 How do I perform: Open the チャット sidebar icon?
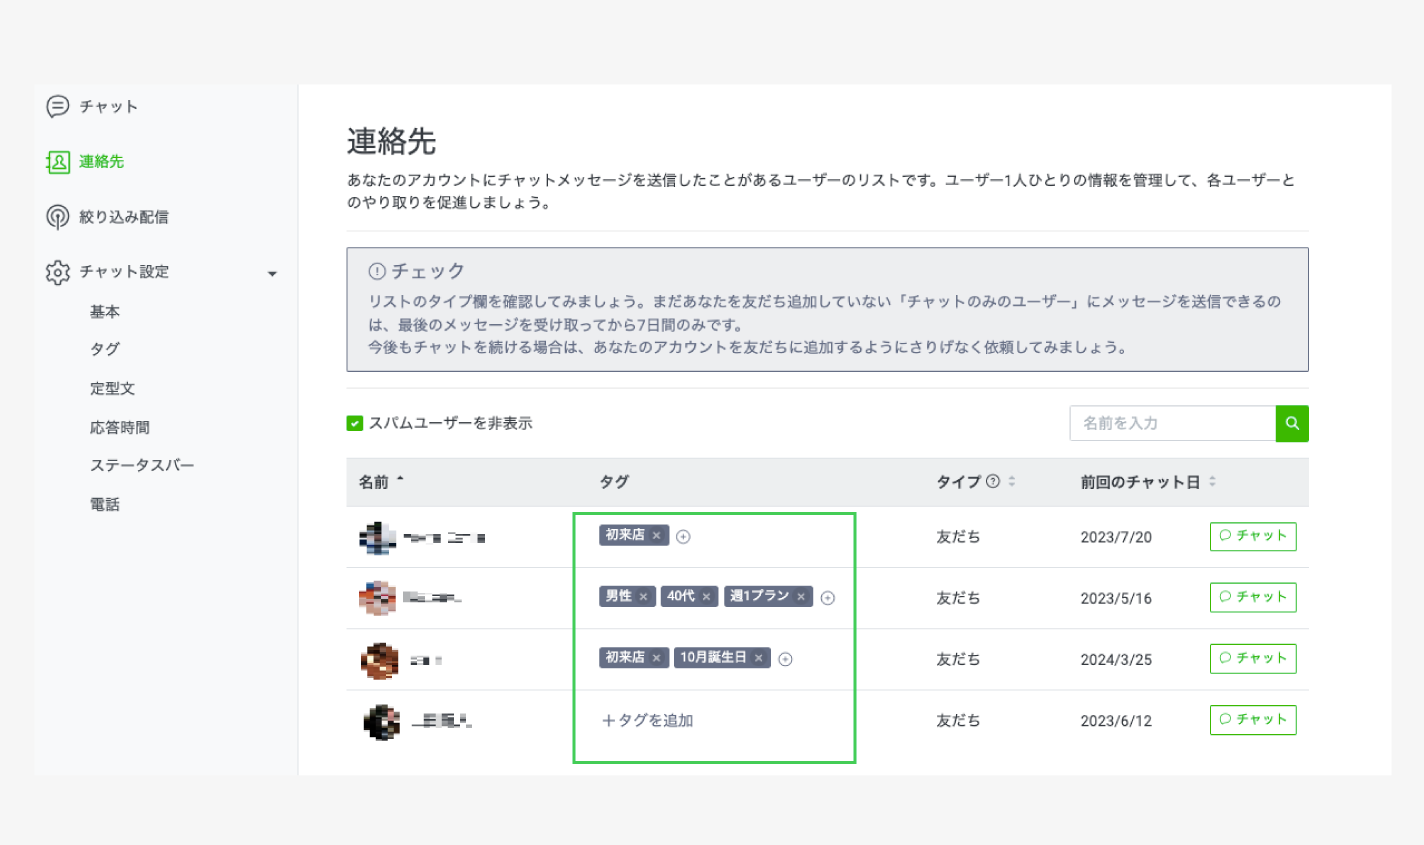58,106
